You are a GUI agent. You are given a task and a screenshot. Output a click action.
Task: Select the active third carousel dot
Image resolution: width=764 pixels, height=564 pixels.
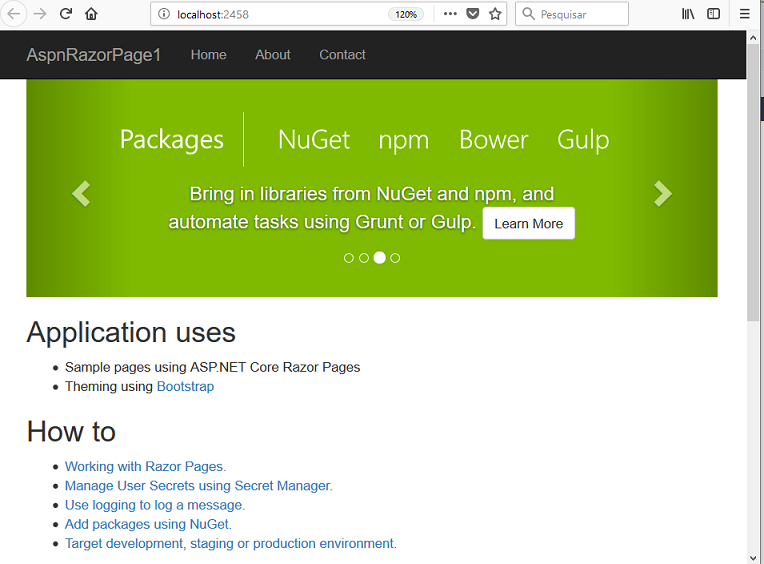[380, 258]
